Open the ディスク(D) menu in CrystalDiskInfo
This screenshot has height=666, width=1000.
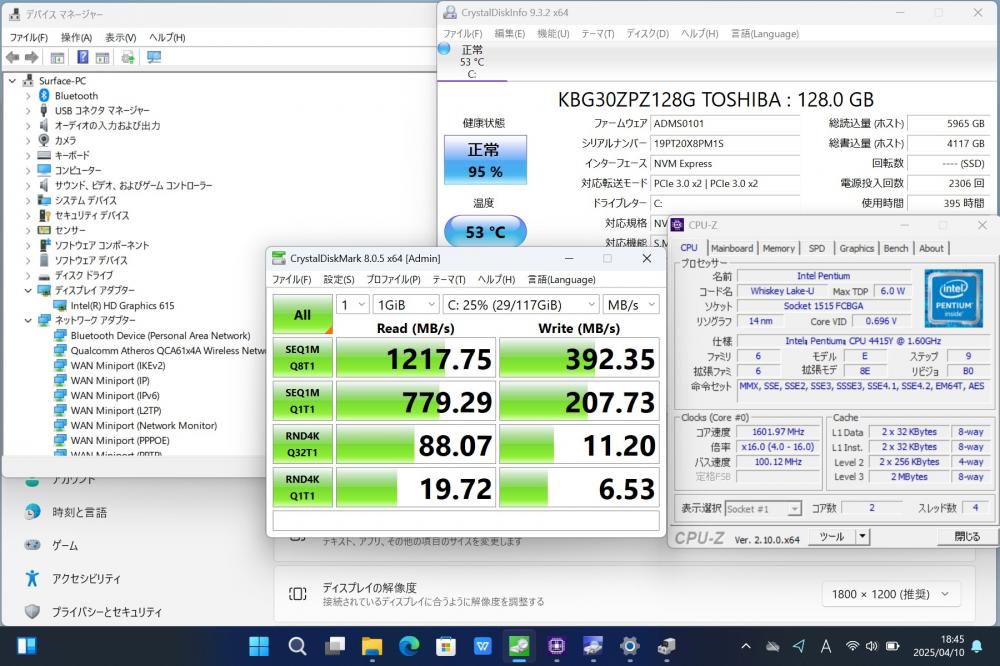647,34
